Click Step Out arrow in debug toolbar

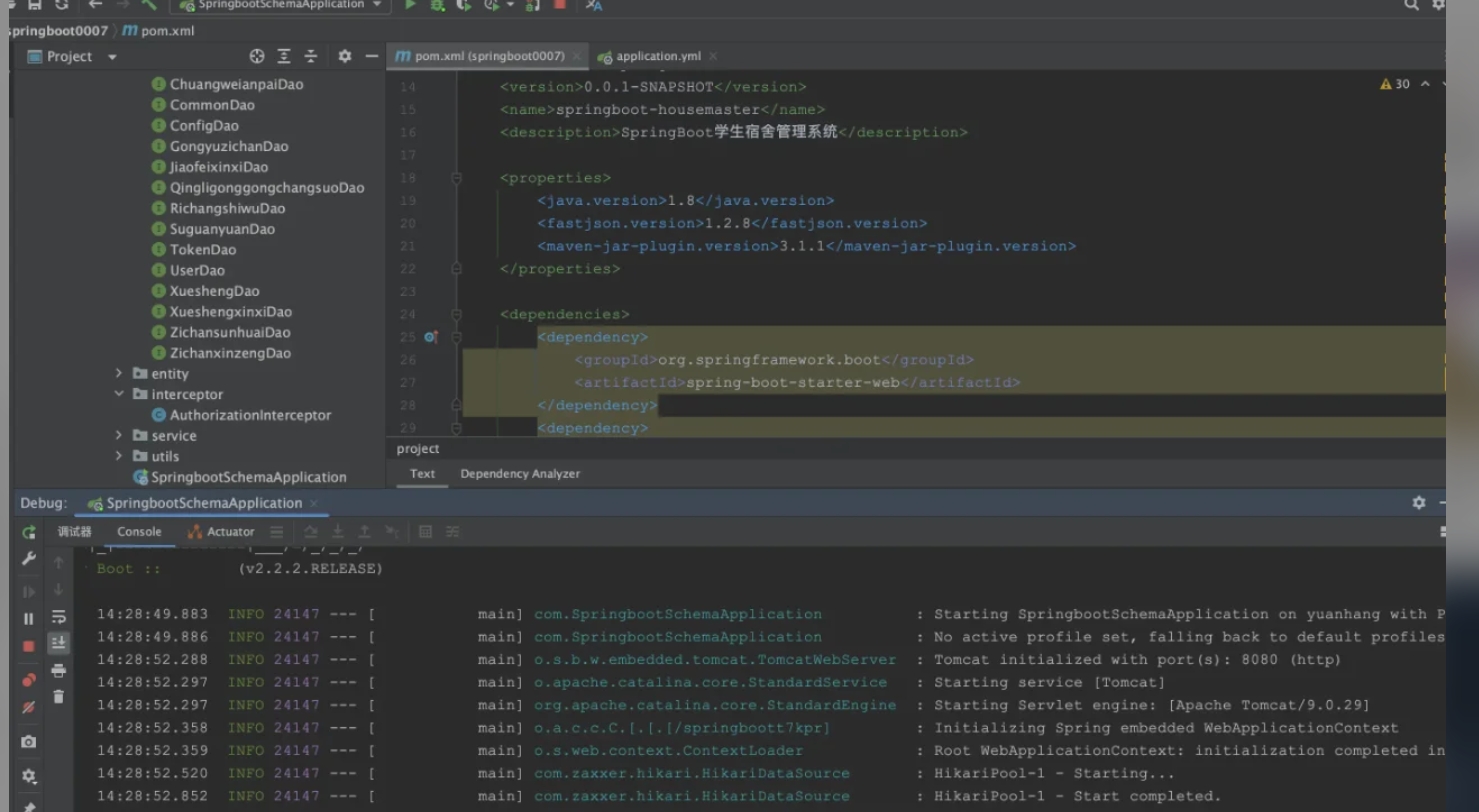pyautogui.click(x=365, y=532)
